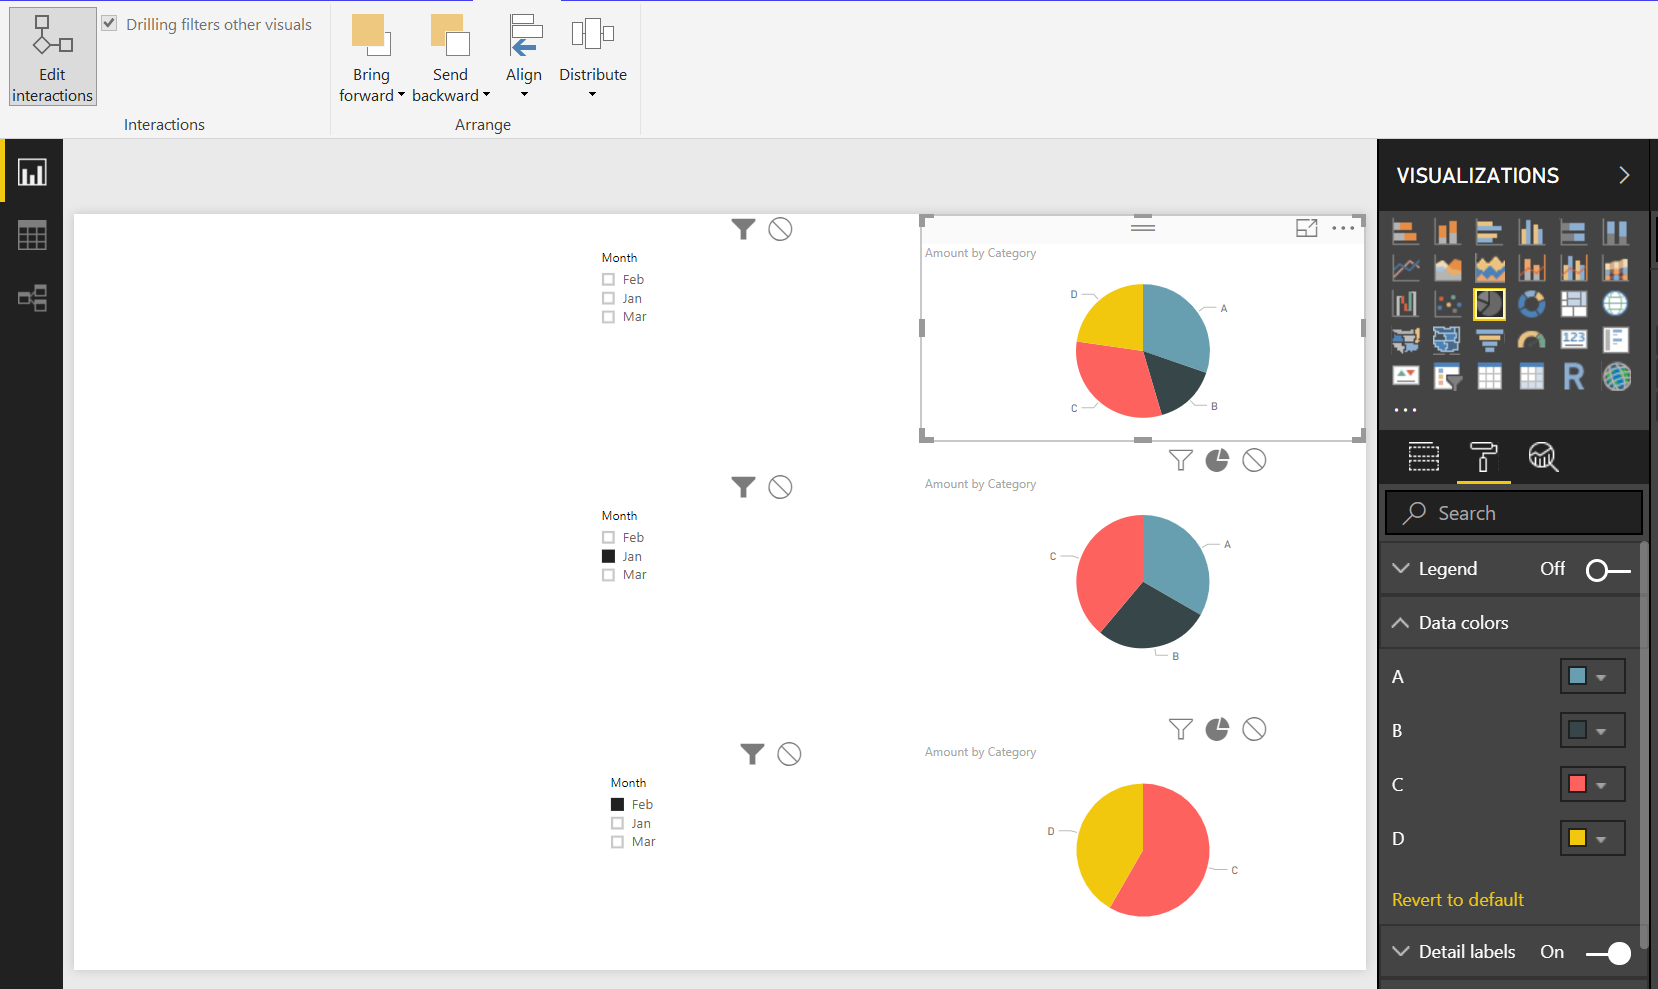Switch to Data view in left sidebar

32,236
